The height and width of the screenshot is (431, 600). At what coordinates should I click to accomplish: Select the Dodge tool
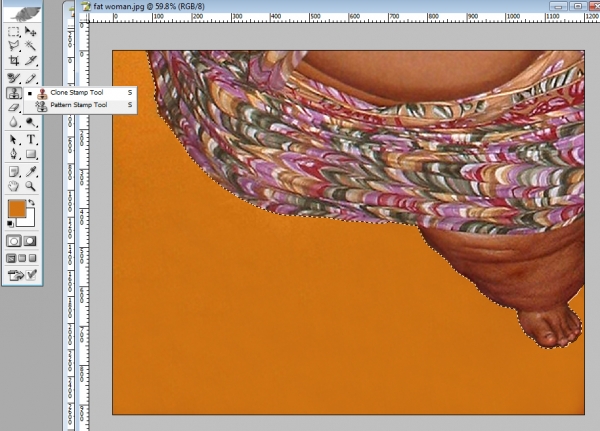coord(30,122)
